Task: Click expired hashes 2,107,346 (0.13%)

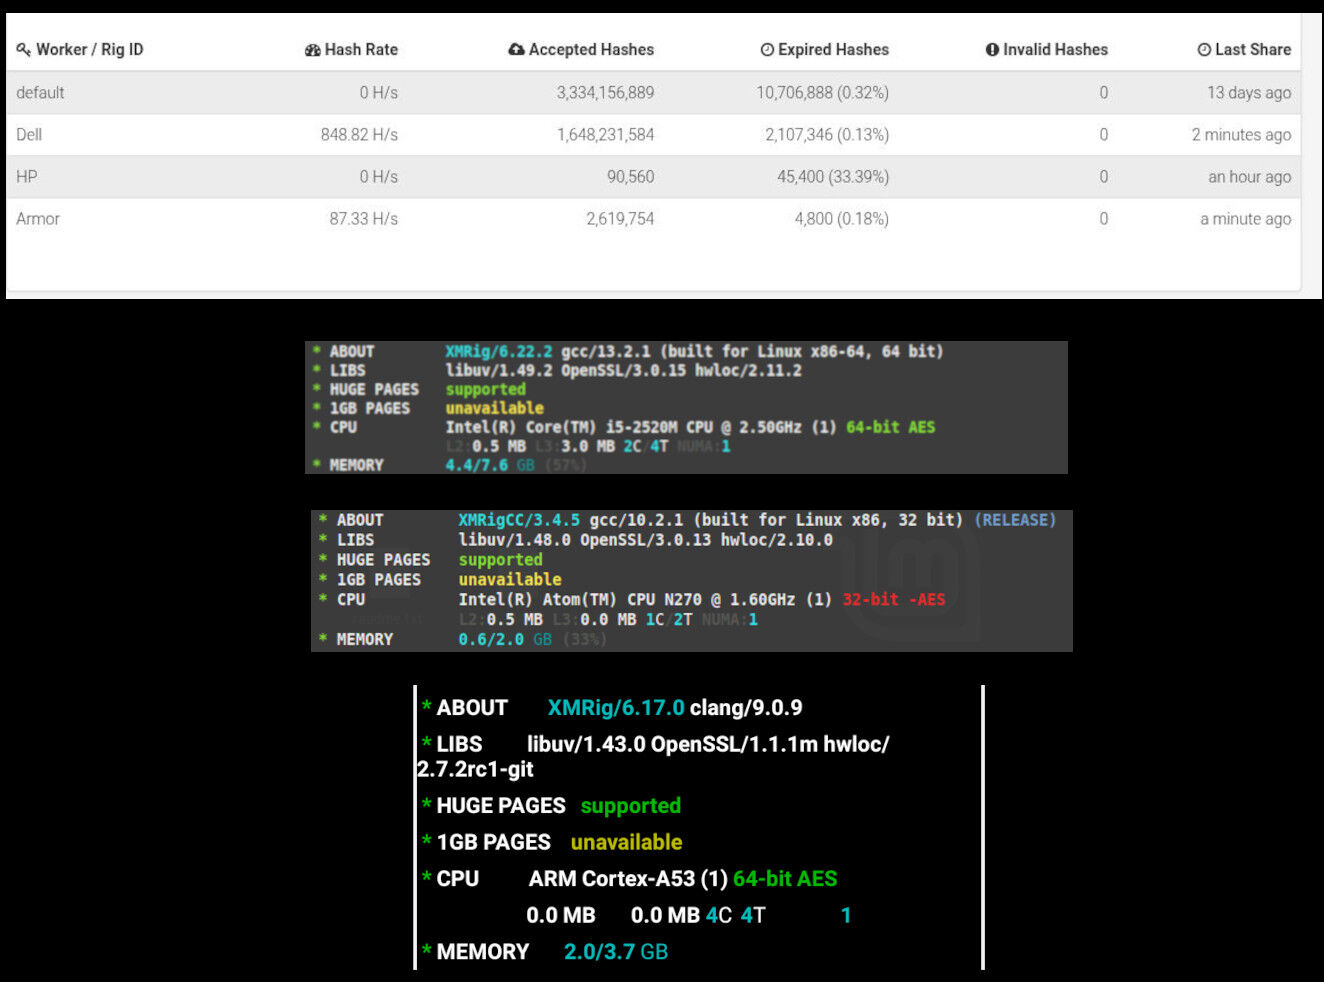Action: (x=827, y=135)
